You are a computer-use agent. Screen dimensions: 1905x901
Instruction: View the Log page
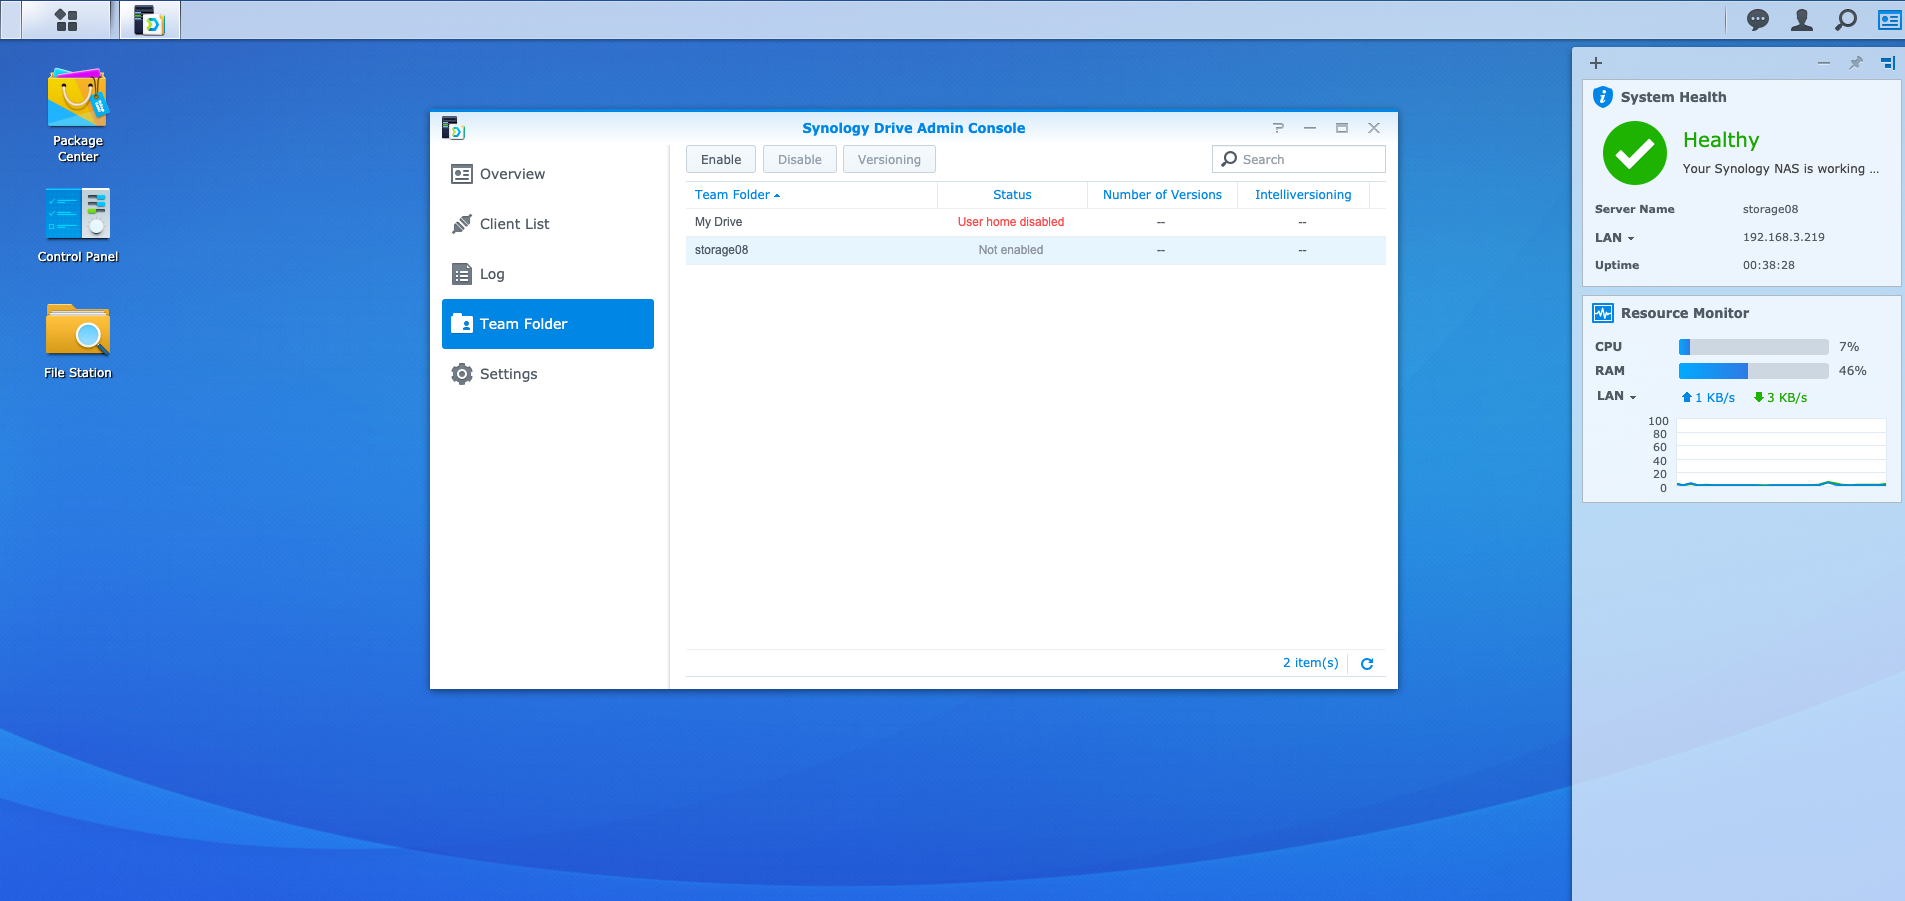point(491,273)
